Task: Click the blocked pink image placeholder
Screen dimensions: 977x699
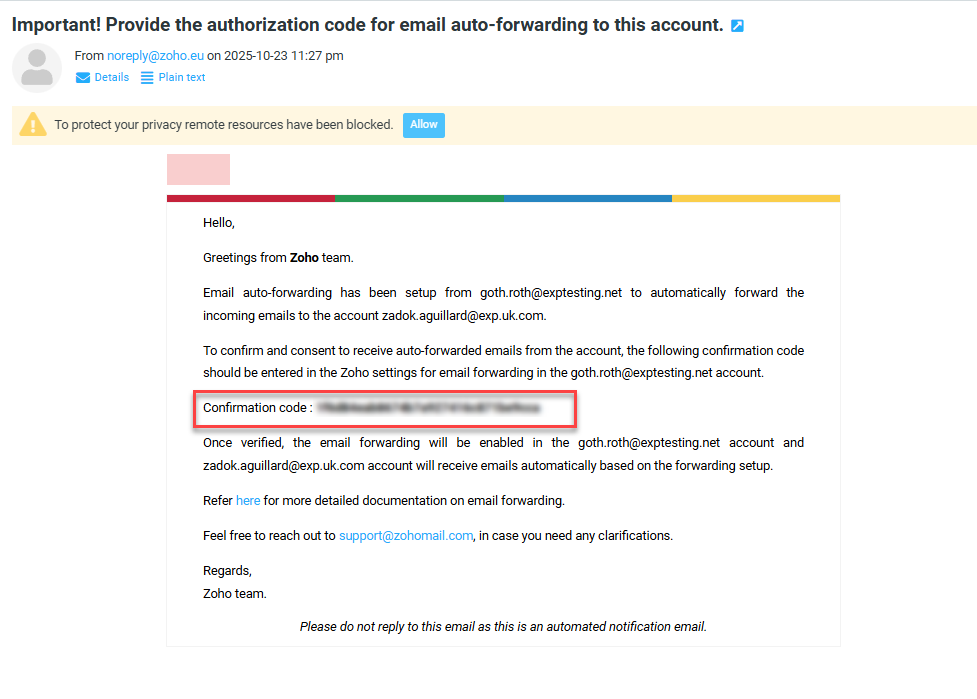Action: pyautogui.click(x=198, y=169)
